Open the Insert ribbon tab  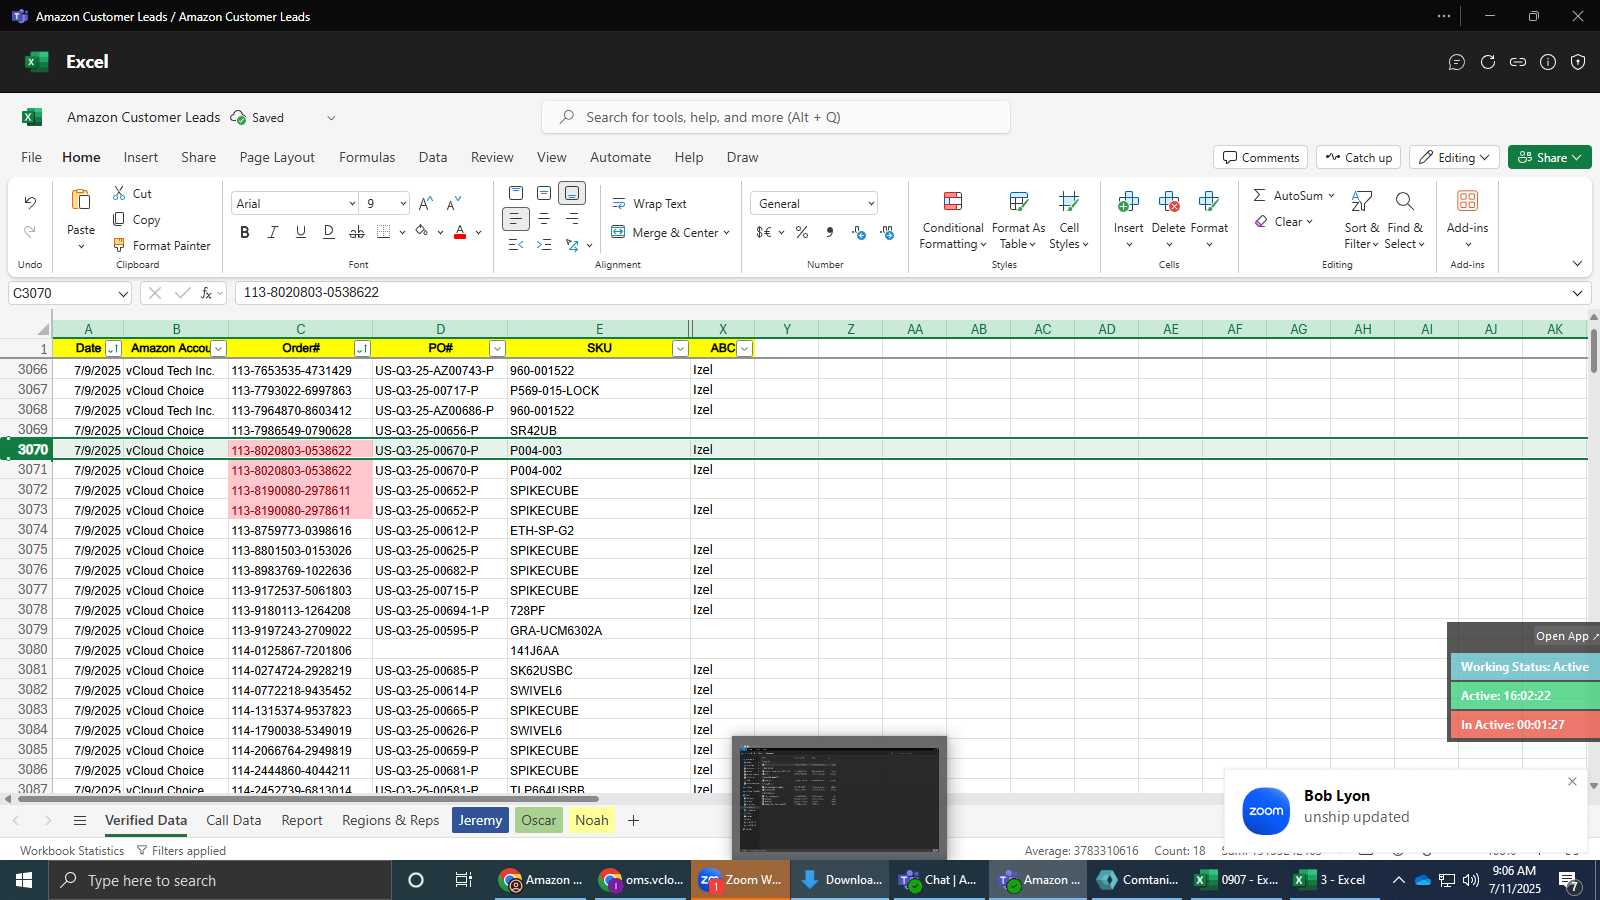pyautogui.click(x=141, y=158)
